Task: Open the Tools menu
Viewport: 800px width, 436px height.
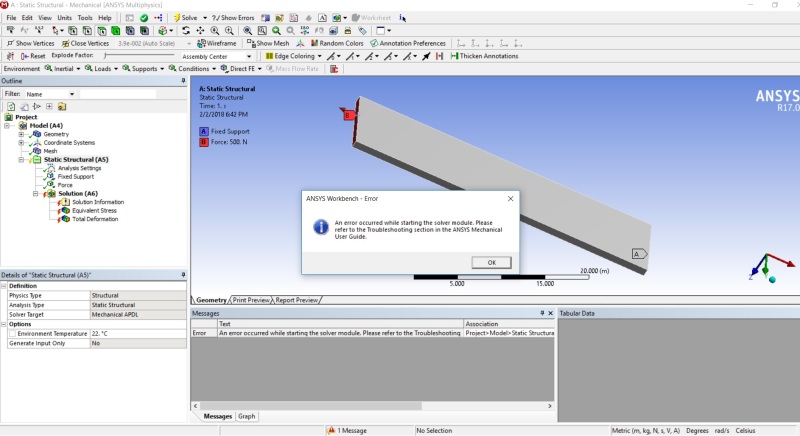Action: [85, 18]
